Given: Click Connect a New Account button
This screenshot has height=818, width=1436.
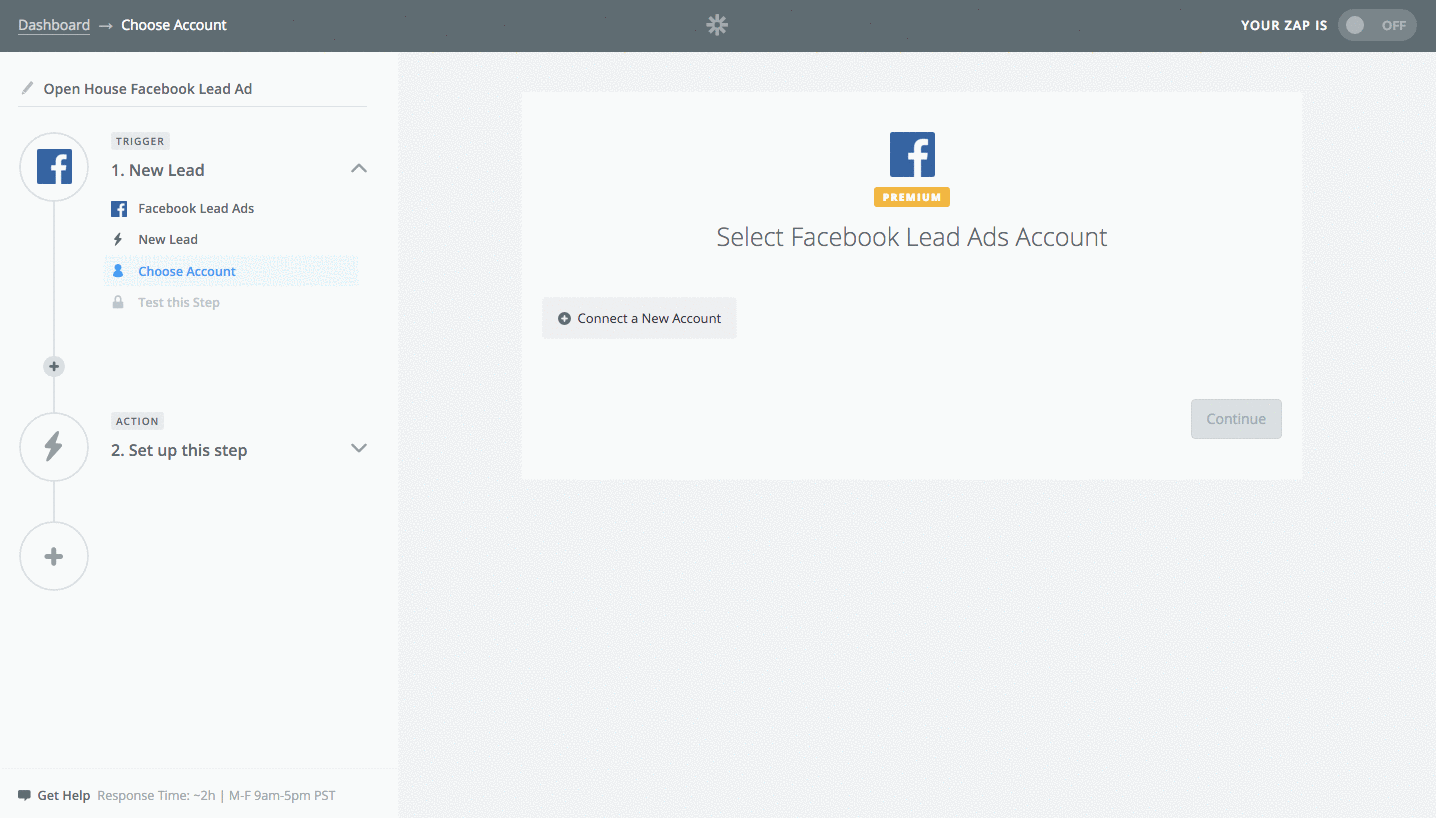Looking at the screenshot, I should [x=639, y=318].
